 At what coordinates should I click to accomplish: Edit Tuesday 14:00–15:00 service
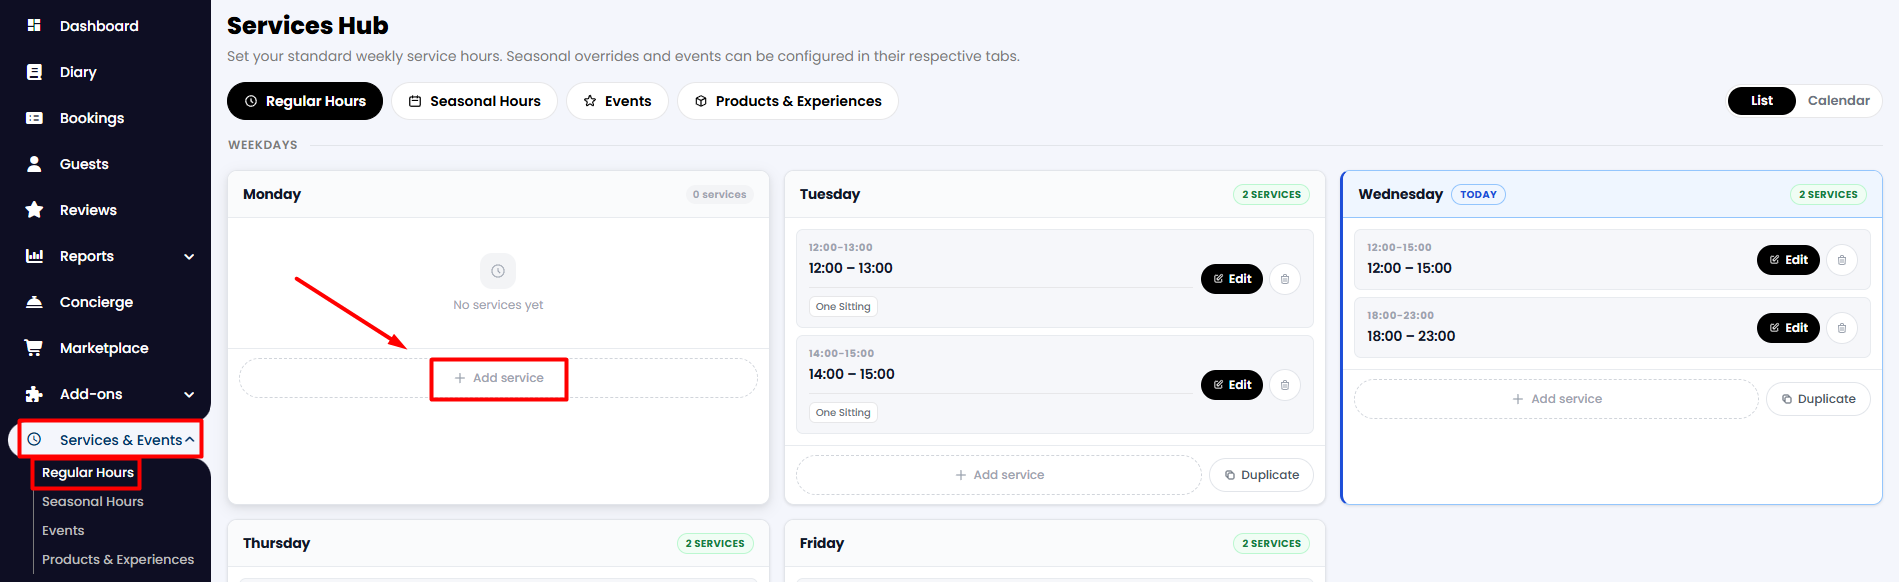1232,385
